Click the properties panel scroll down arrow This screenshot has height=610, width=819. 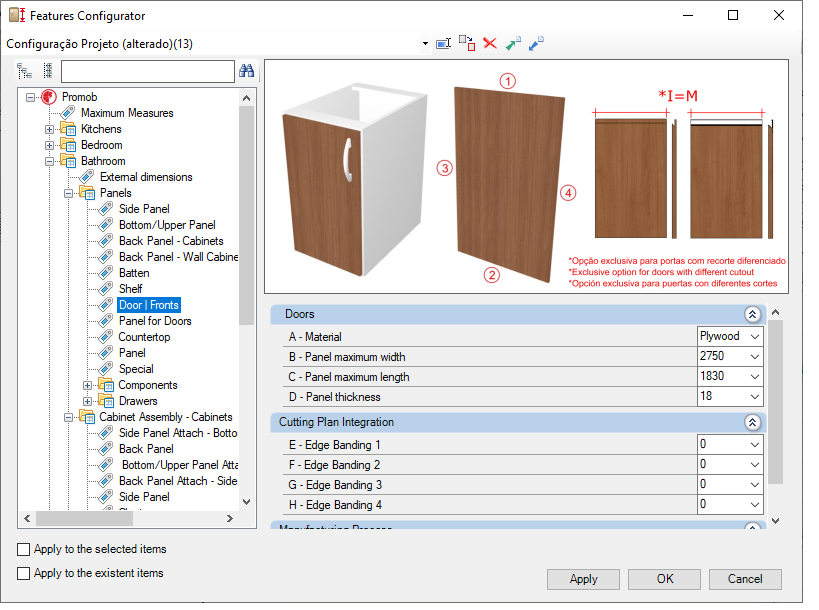776,521
